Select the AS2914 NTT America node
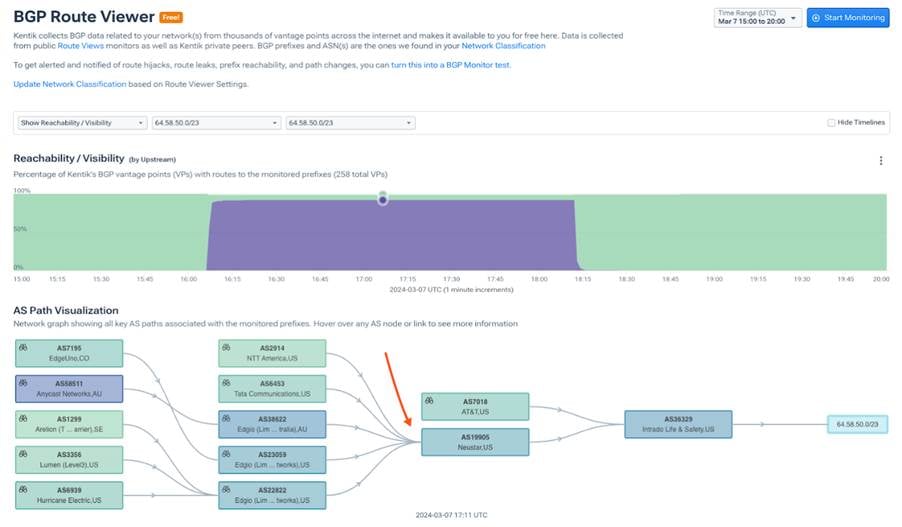 pyautogui.click(x=272, y=353)
